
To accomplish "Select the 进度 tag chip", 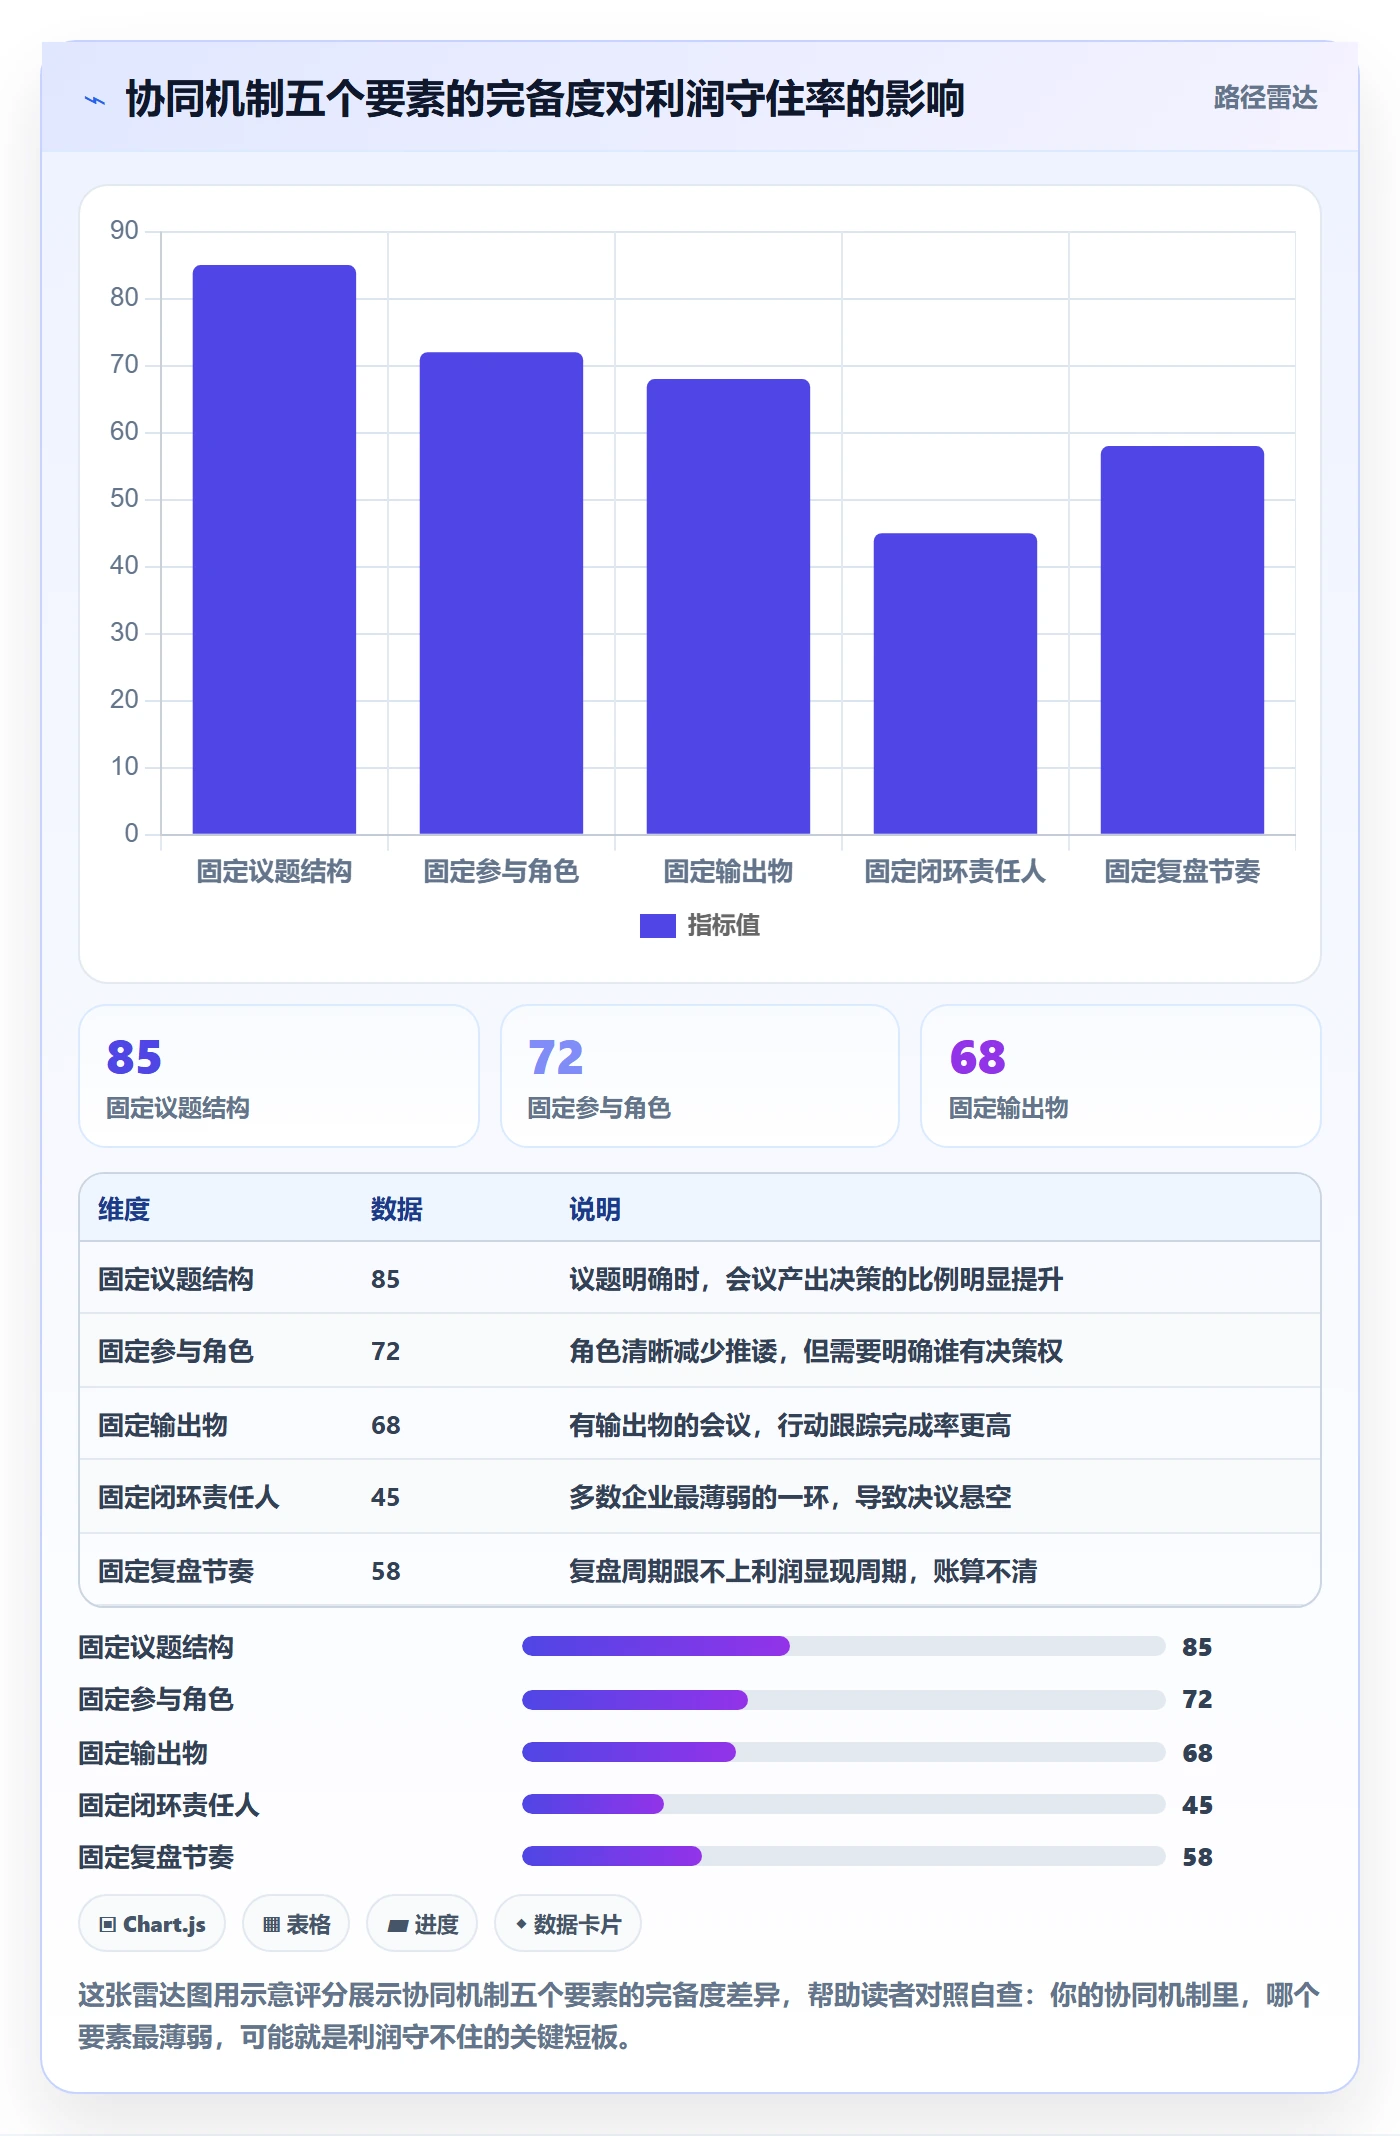I will 422,1924.
